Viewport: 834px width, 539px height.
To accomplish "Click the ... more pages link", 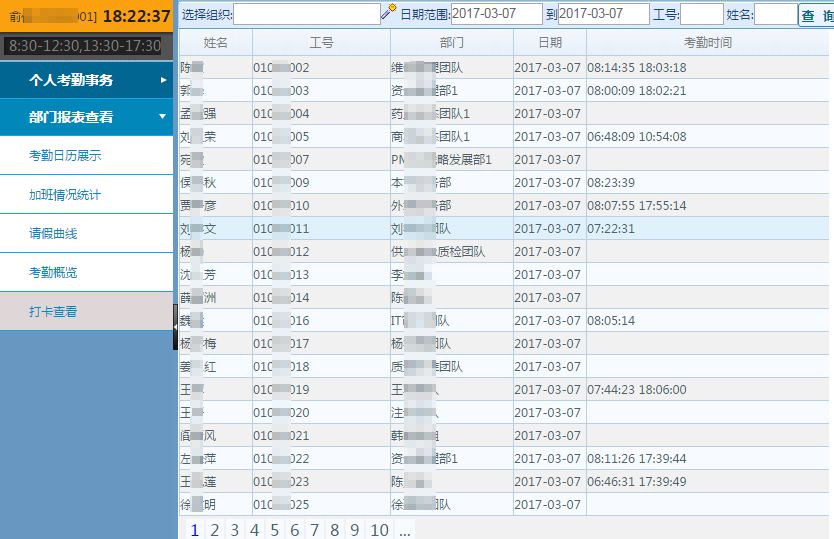I will click(404, 531).
